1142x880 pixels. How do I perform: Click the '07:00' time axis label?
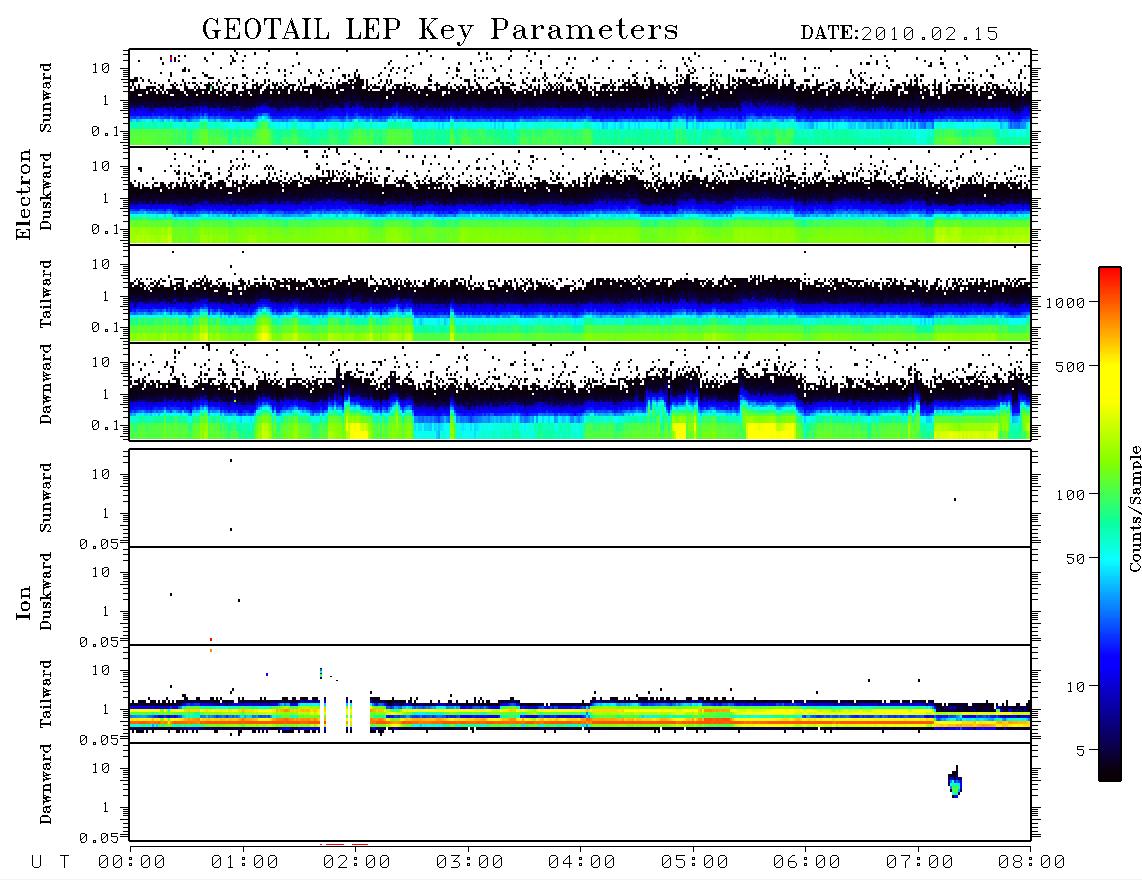[920, 862]
